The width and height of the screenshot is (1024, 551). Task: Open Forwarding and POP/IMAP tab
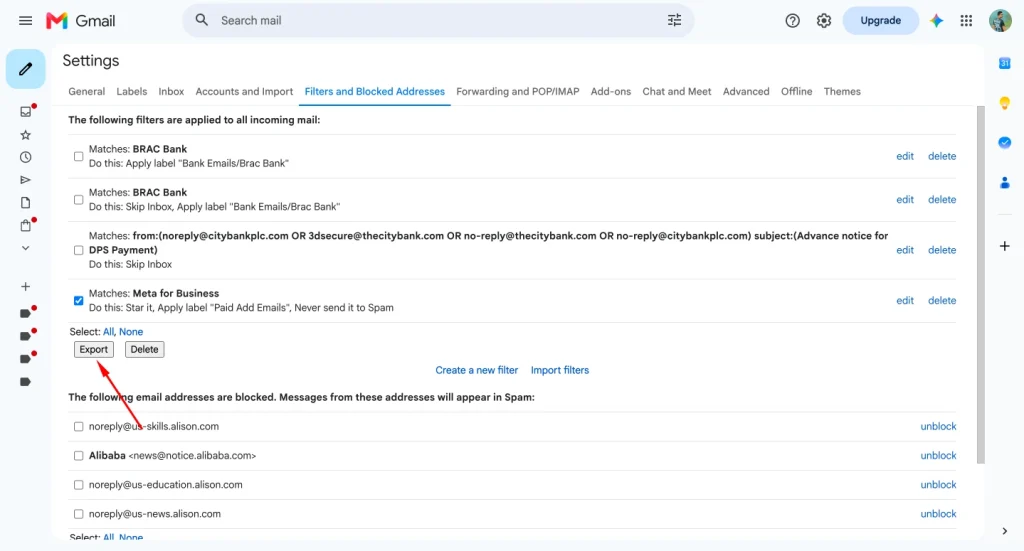[517, 91]
